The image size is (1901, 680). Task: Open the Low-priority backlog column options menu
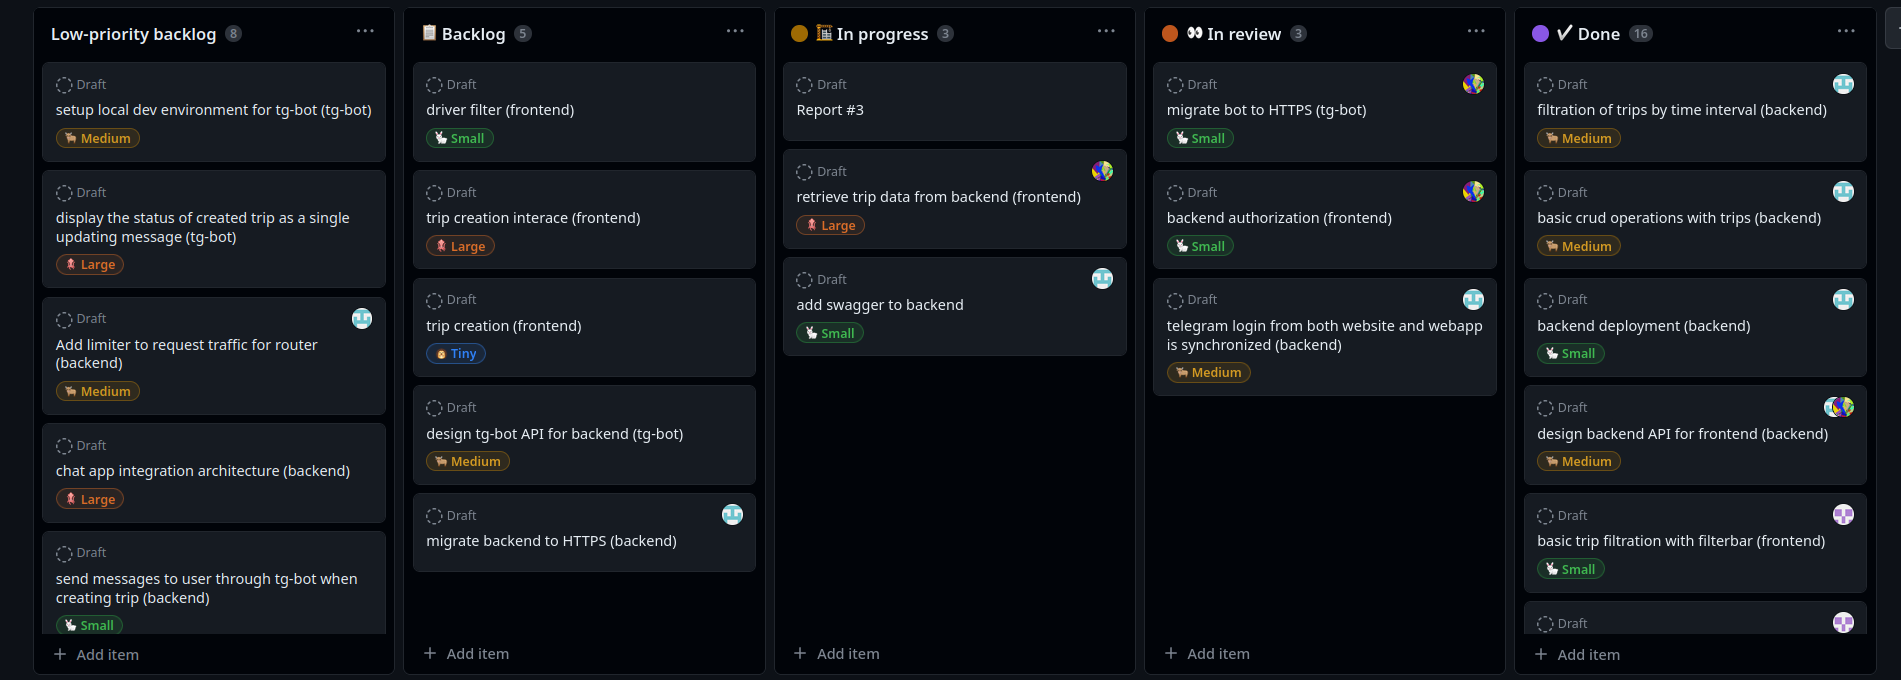tap(365, 32)
